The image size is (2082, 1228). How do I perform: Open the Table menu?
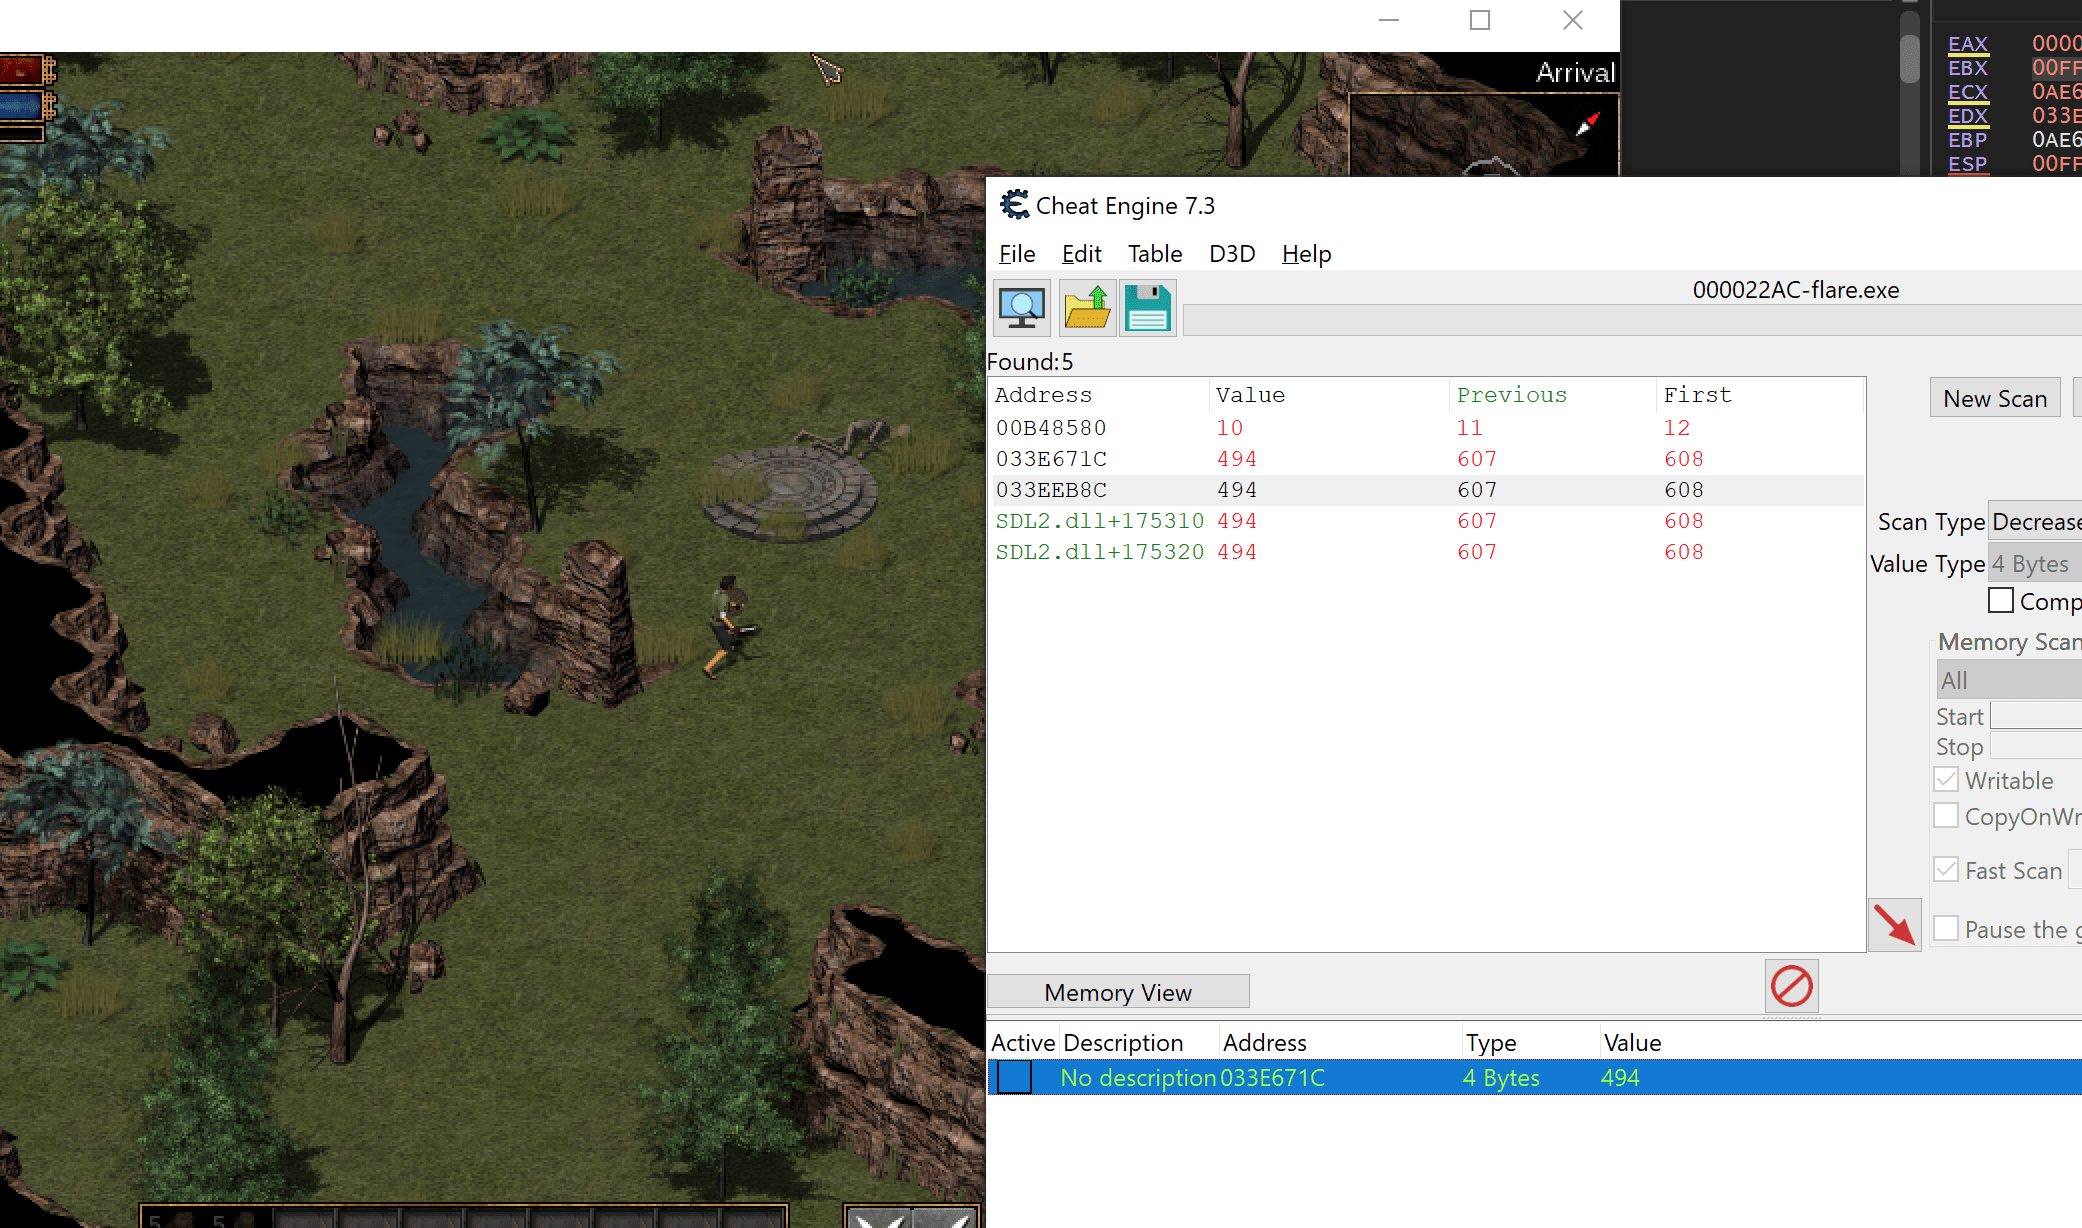click(x=1155, y=254)
